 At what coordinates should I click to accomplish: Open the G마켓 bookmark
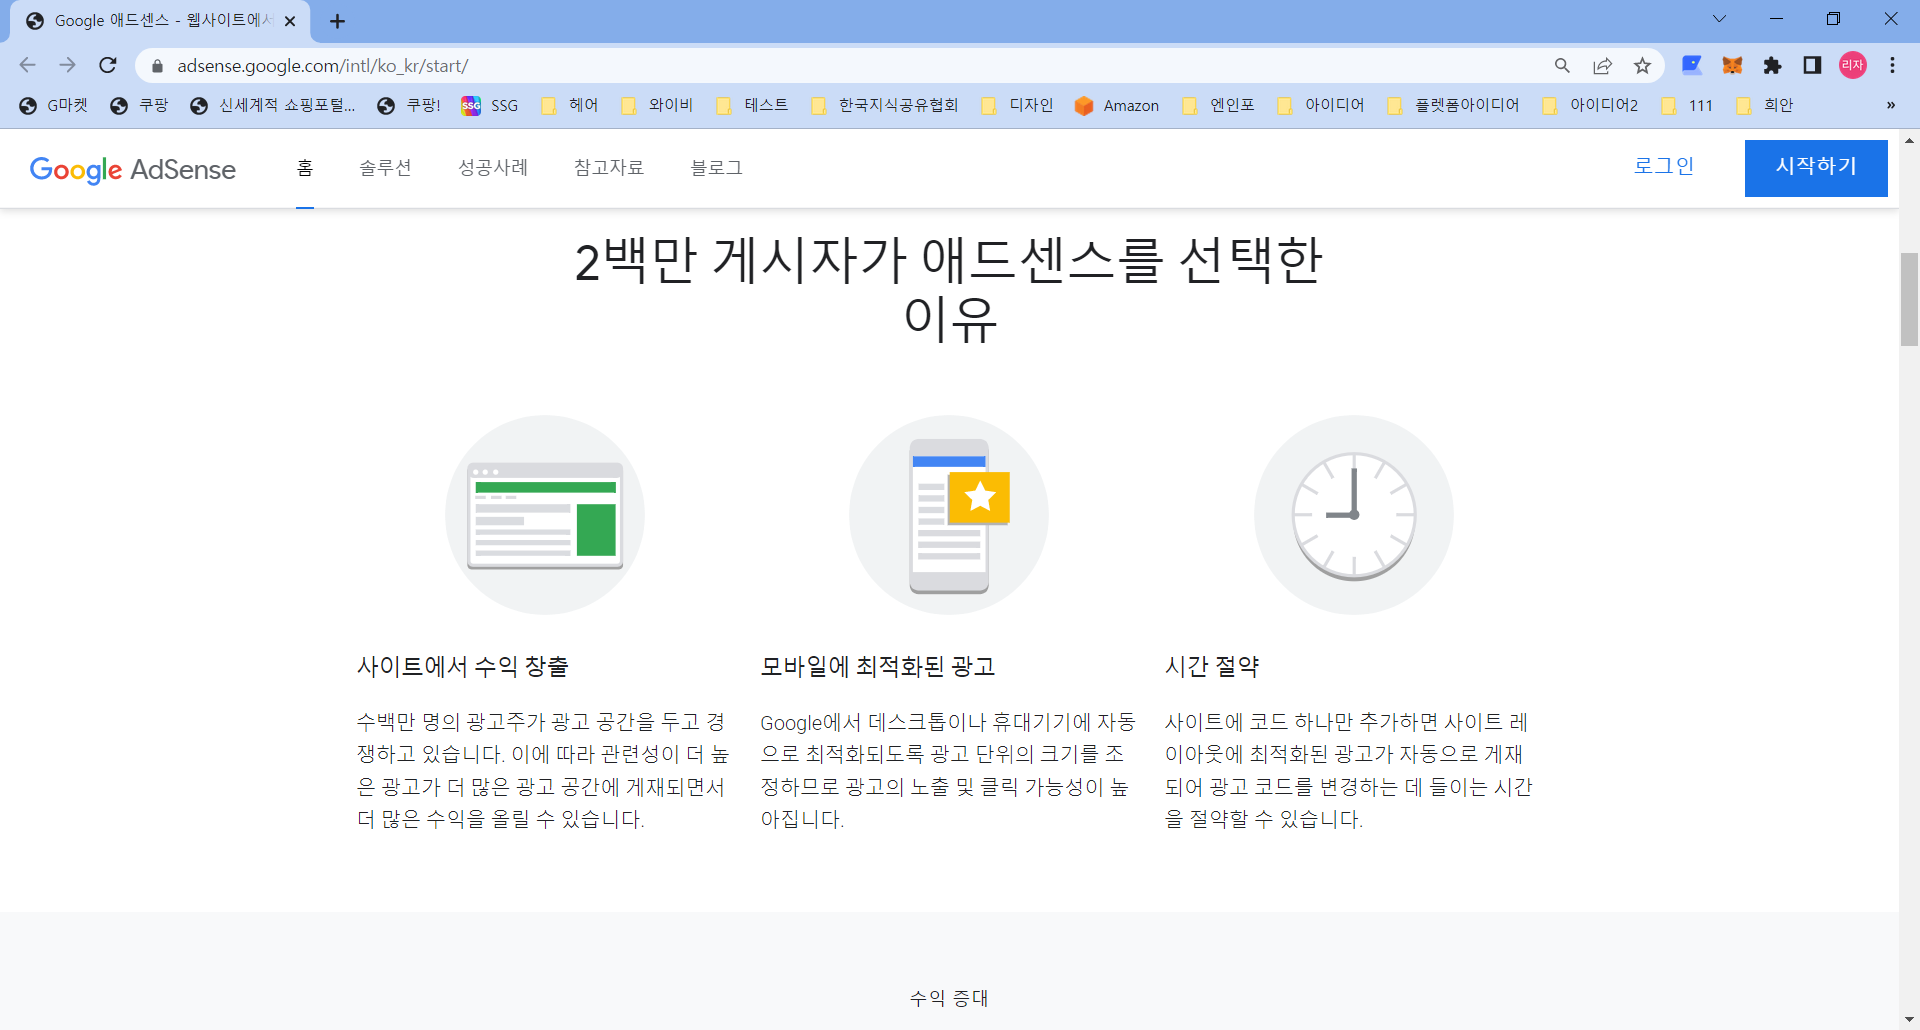pos(54,105)
